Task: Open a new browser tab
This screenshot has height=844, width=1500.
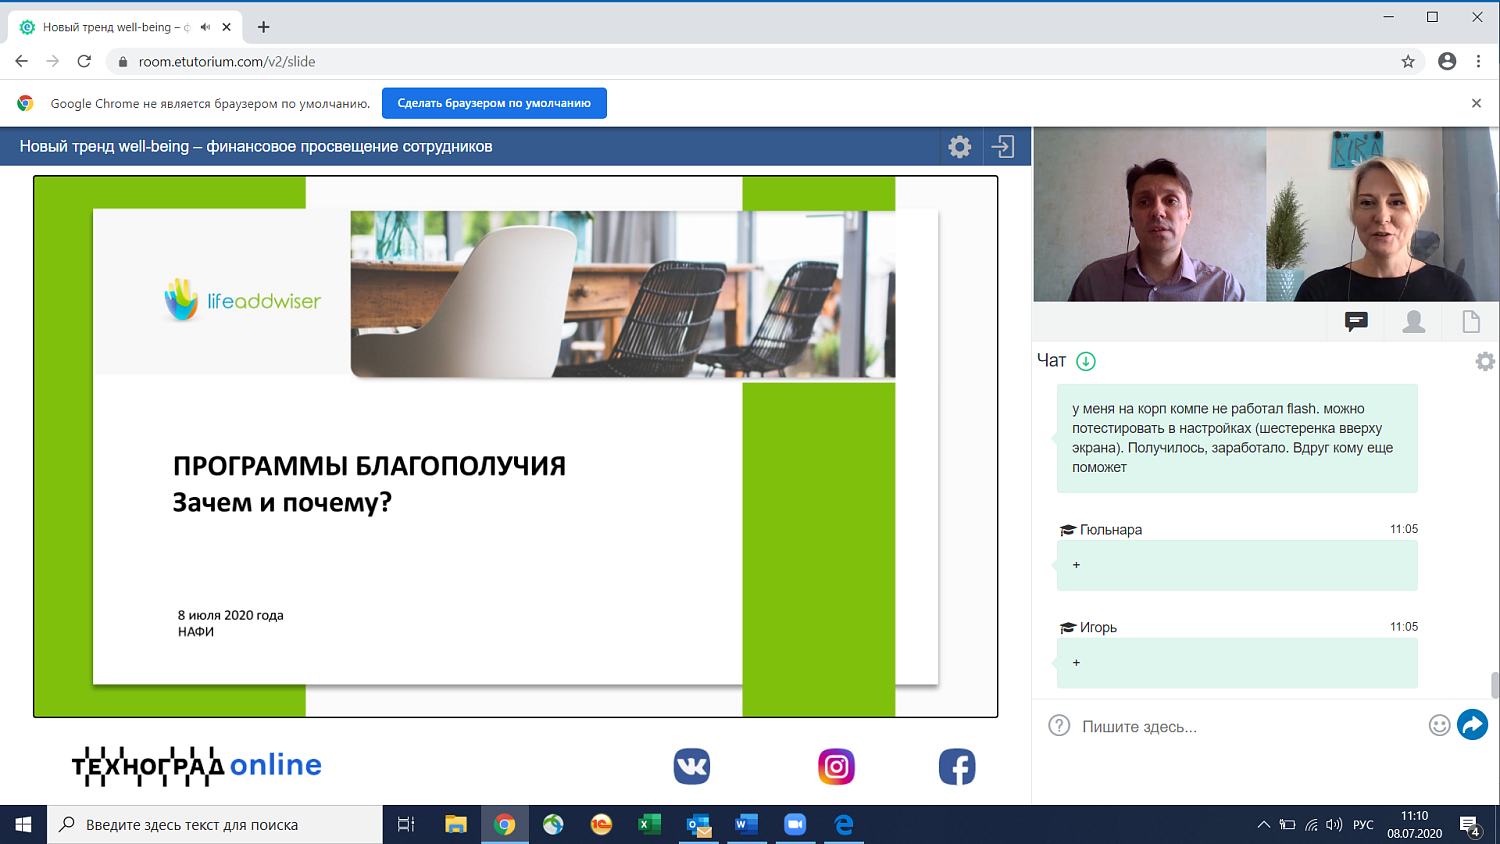Action: [x=264, y=27]
